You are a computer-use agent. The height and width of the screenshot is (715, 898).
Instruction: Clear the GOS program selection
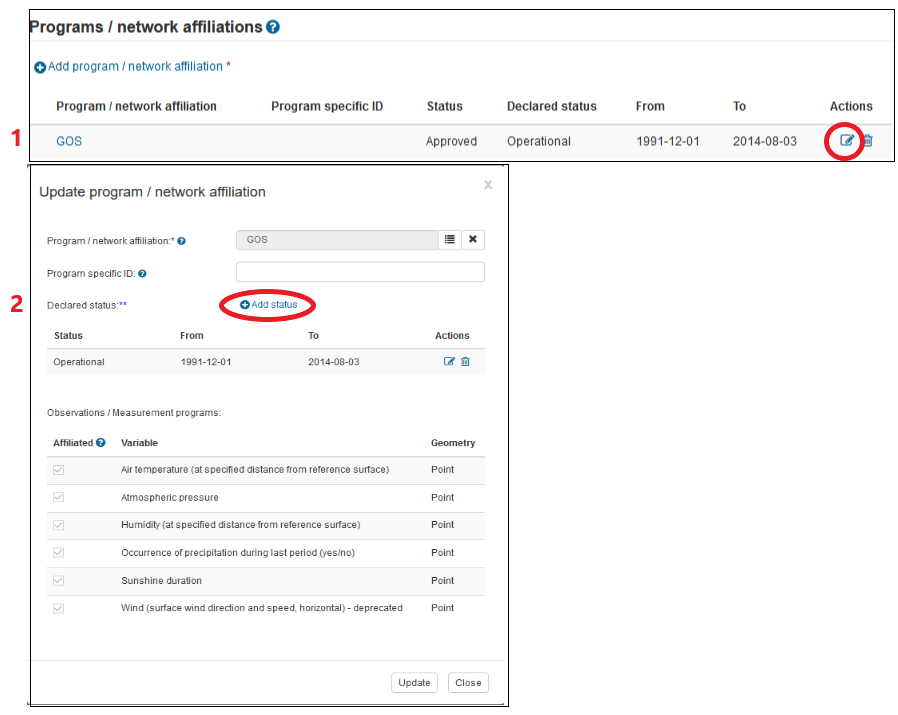coord(473,239)
